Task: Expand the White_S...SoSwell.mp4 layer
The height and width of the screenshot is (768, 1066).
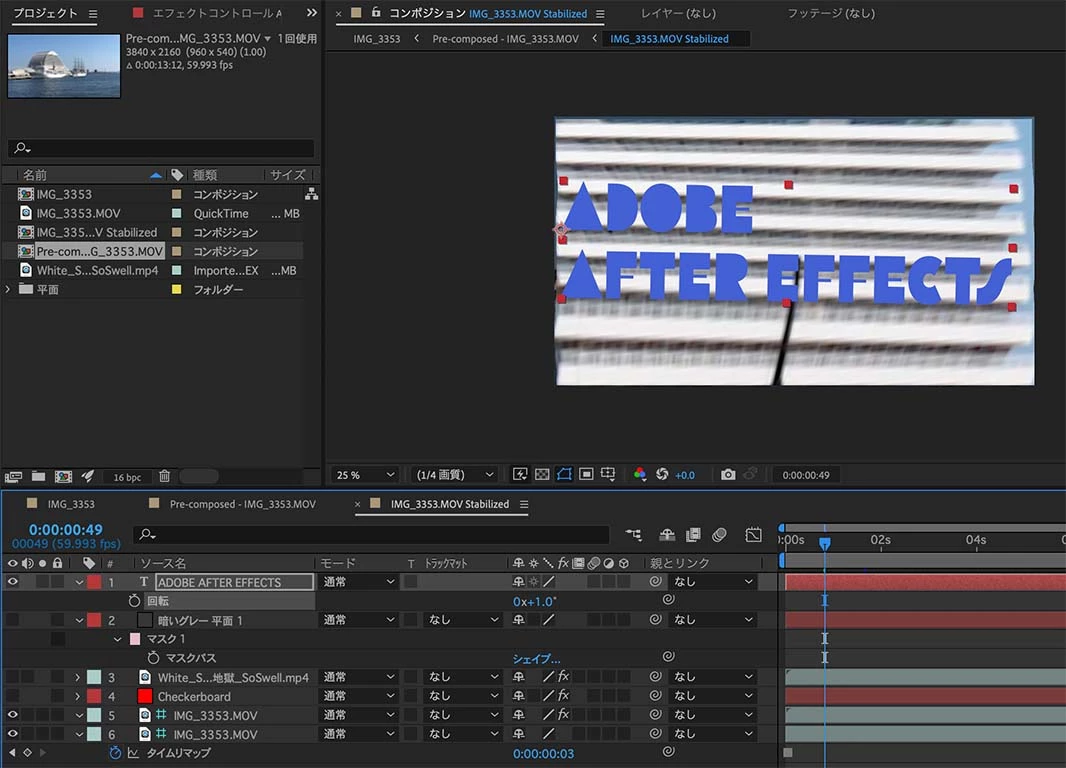Action: tap(78, 678)
